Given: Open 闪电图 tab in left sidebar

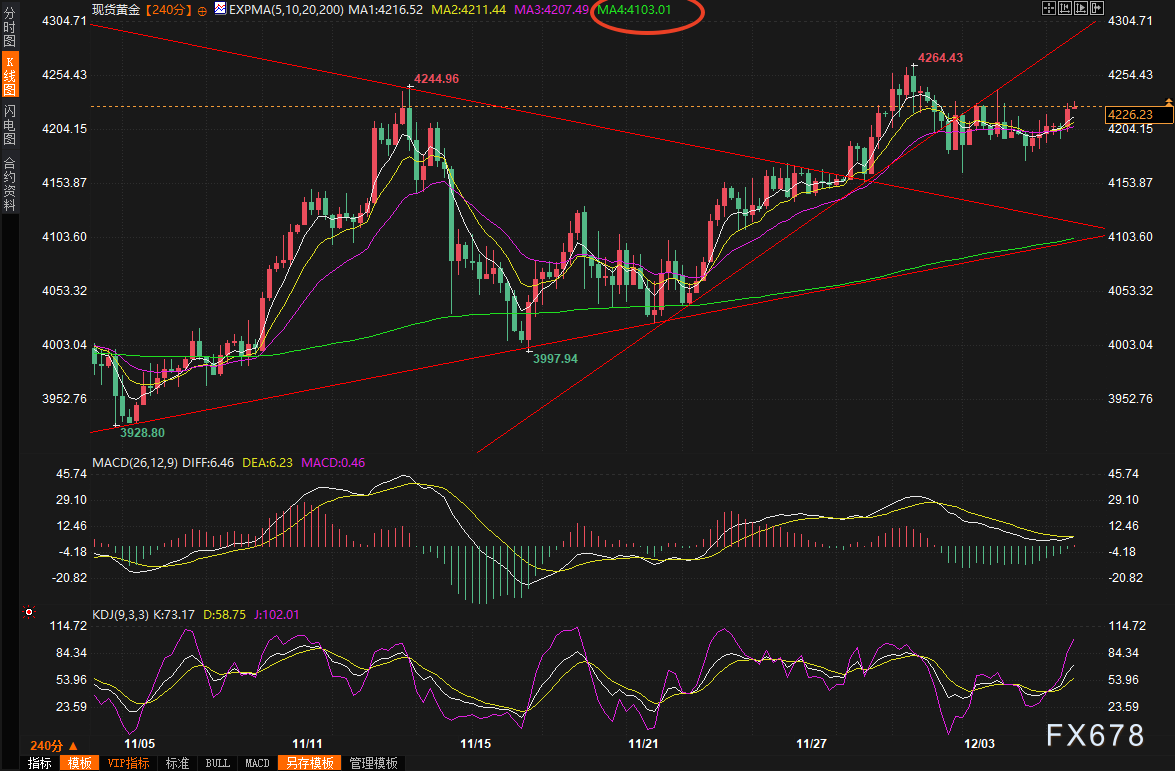Looking at the screenshot, I should click(10, 125).
